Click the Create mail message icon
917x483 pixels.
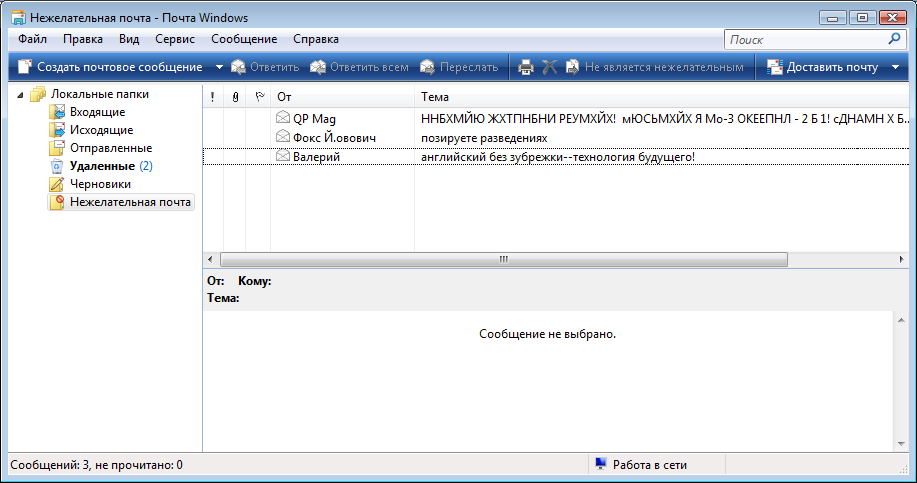point(25,67)
